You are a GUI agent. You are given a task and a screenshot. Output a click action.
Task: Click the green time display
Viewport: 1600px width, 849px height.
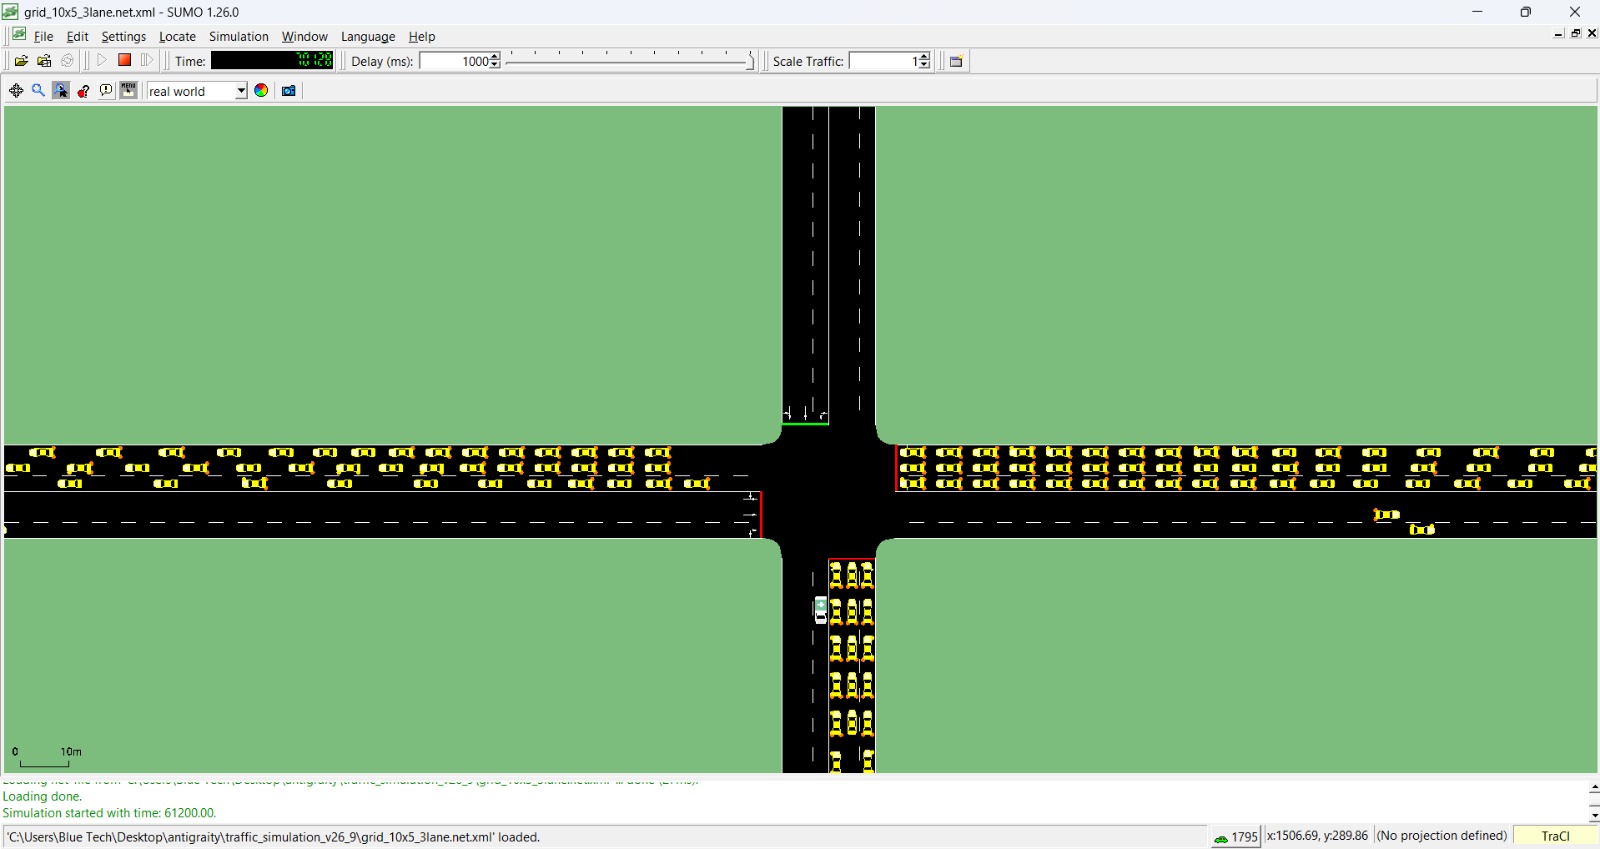(272, 61)
